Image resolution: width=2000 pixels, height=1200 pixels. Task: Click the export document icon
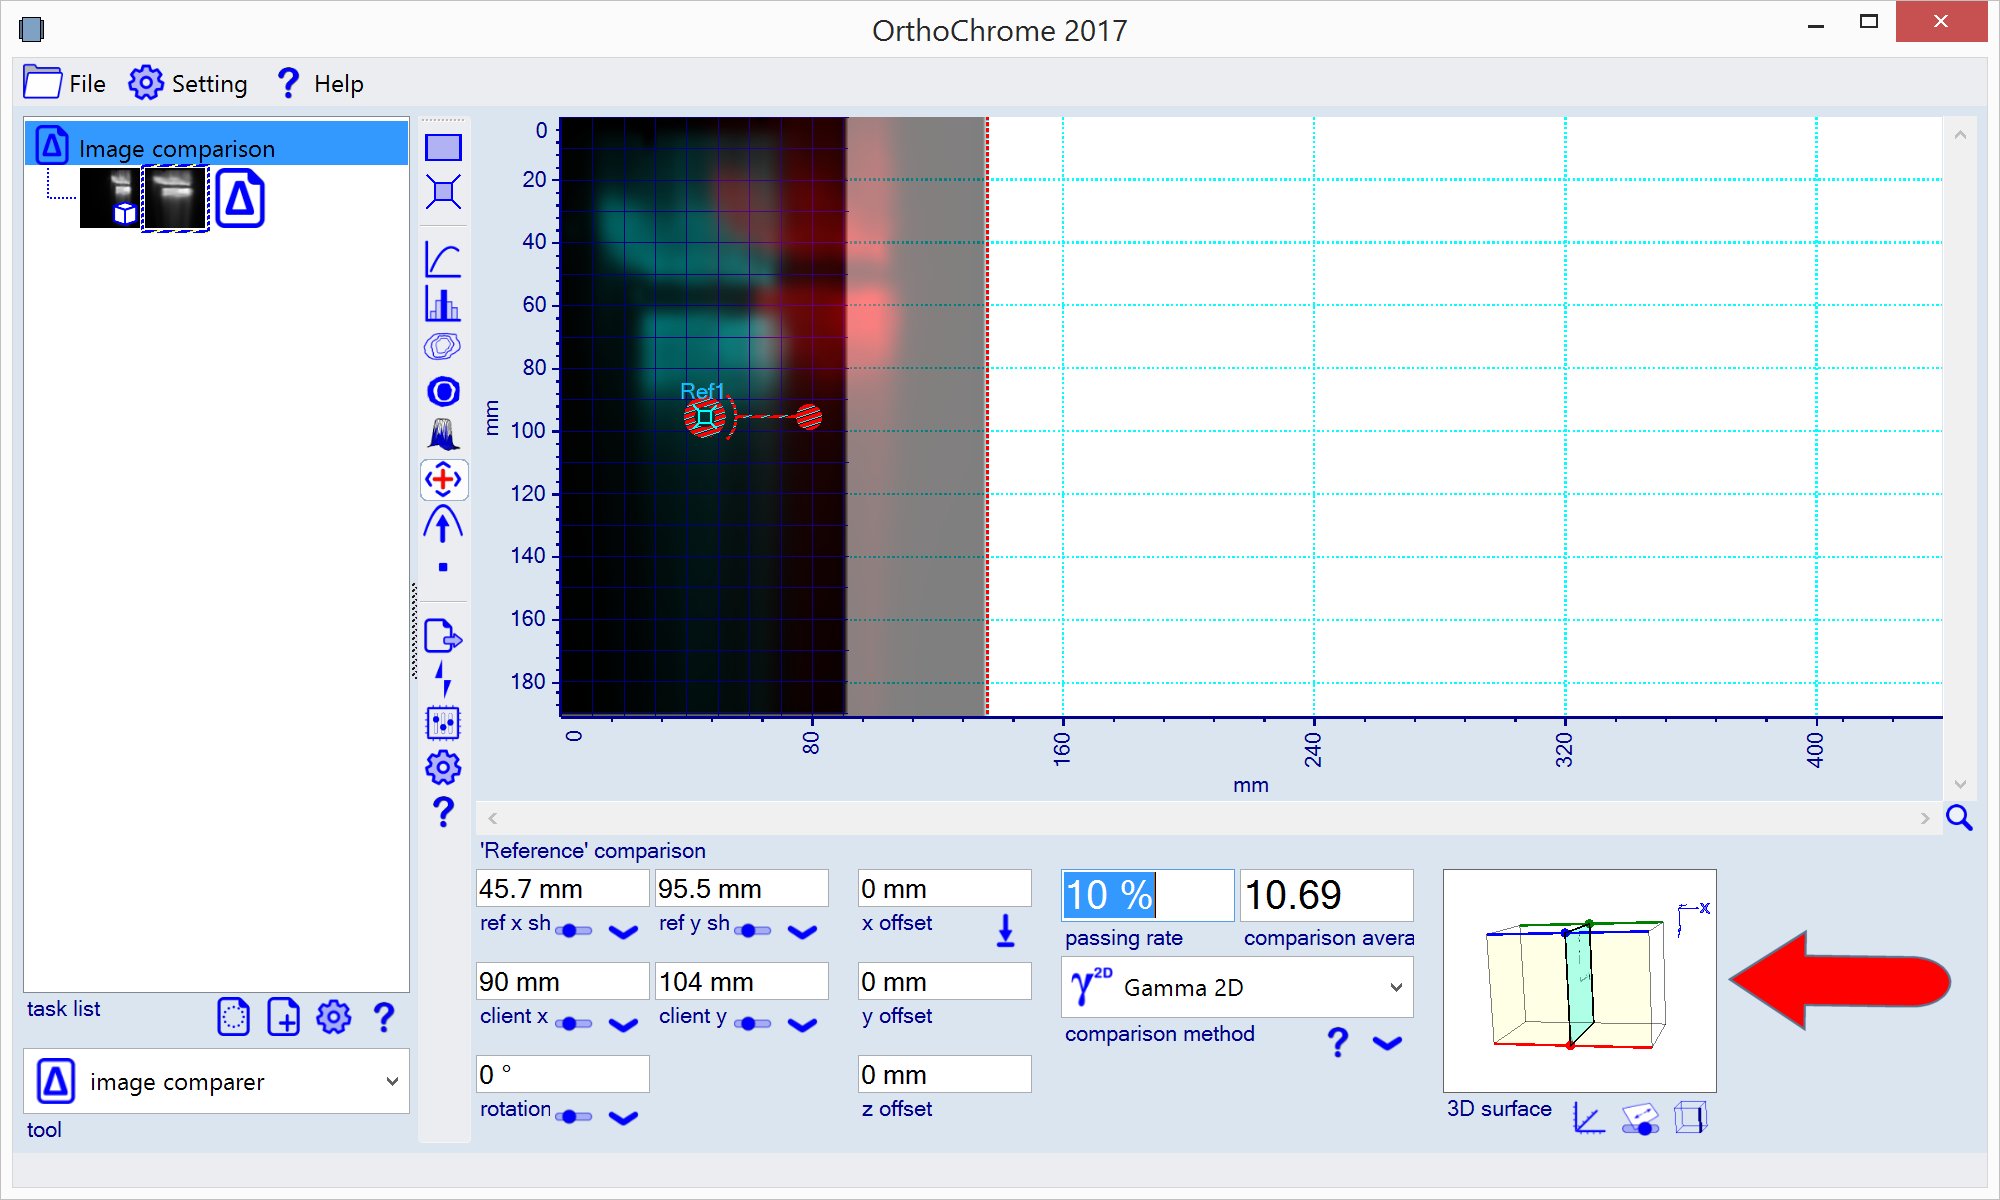pos(443,636)
